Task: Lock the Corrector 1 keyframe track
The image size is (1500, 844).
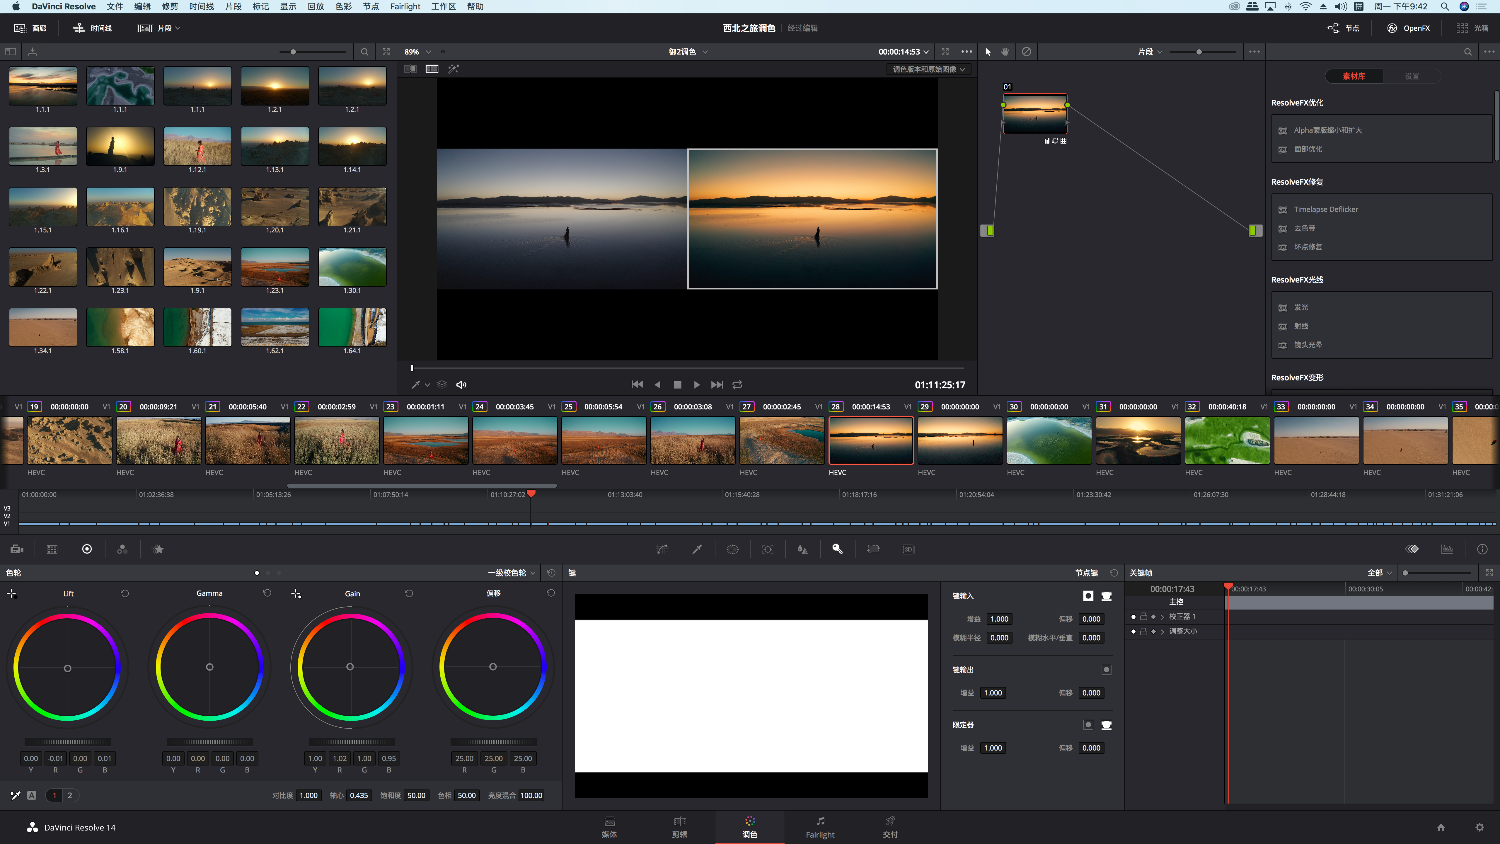Action: coord(1143,616)
